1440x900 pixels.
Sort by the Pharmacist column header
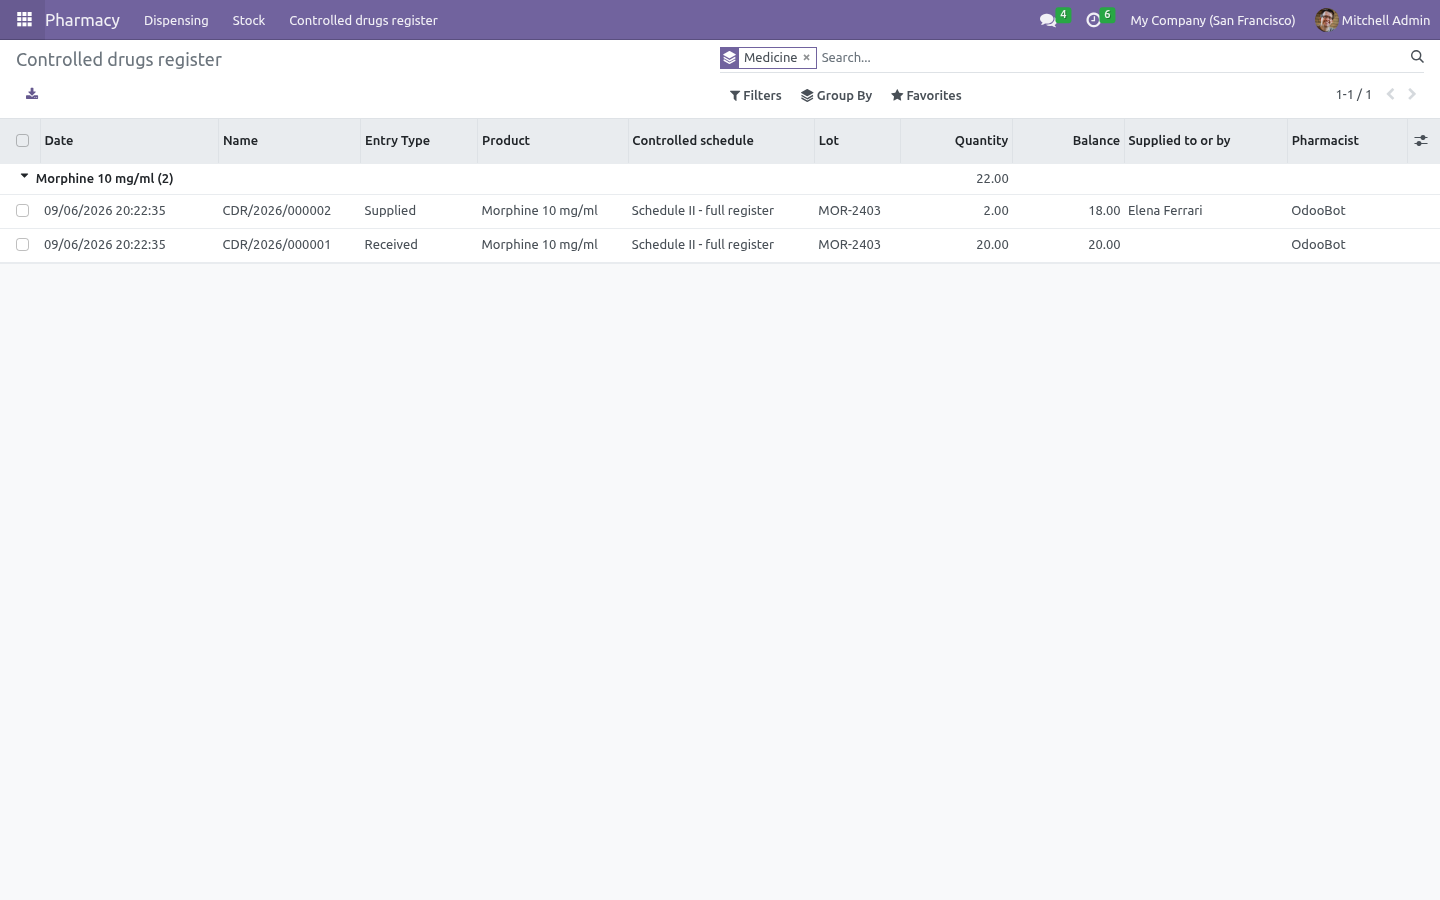(x=1347, y=141)
